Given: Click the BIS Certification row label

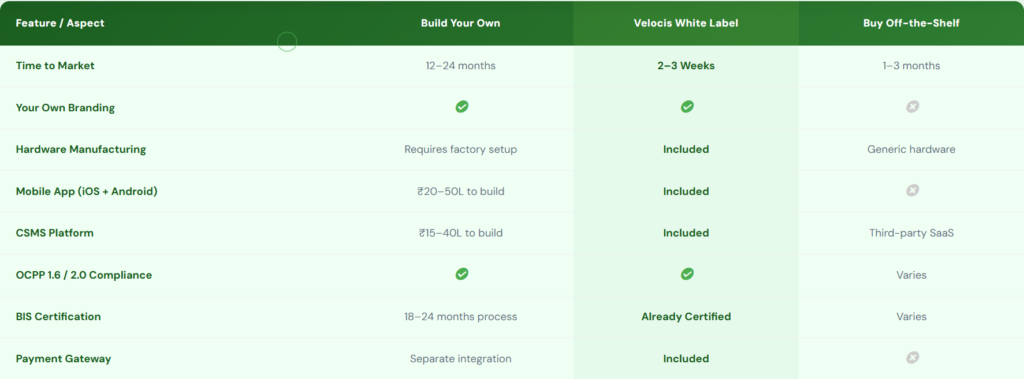Looking at the screenshot, I should [x=58, y=316].
